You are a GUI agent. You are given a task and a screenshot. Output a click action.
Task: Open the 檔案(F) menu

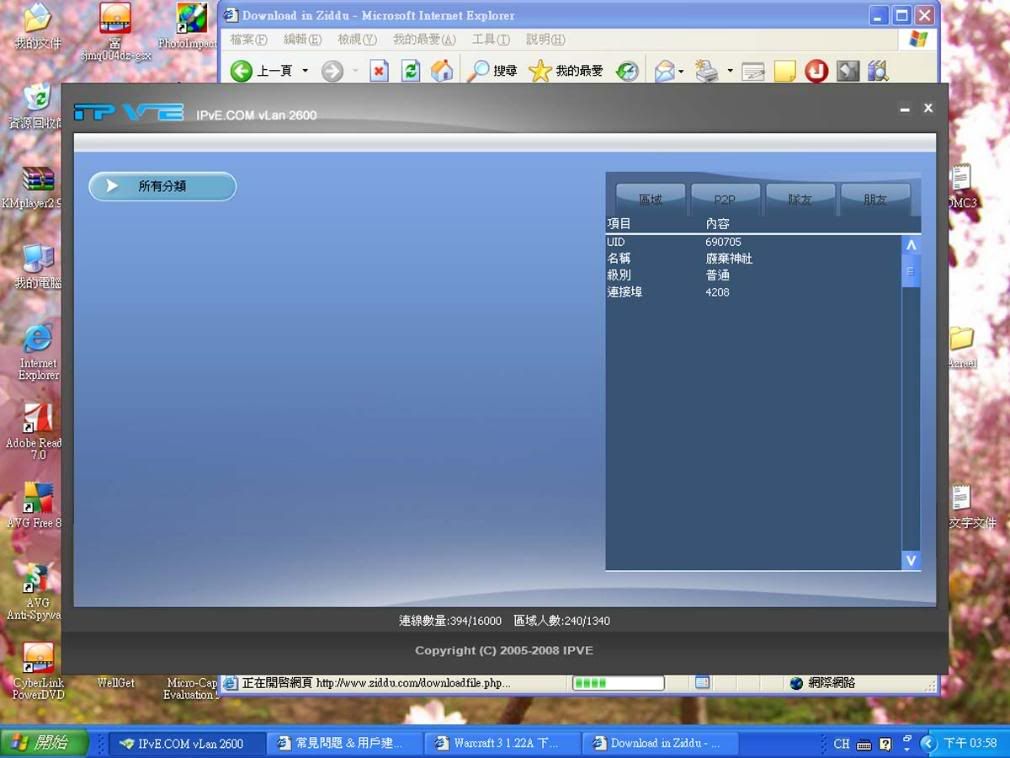click(248, 40)
